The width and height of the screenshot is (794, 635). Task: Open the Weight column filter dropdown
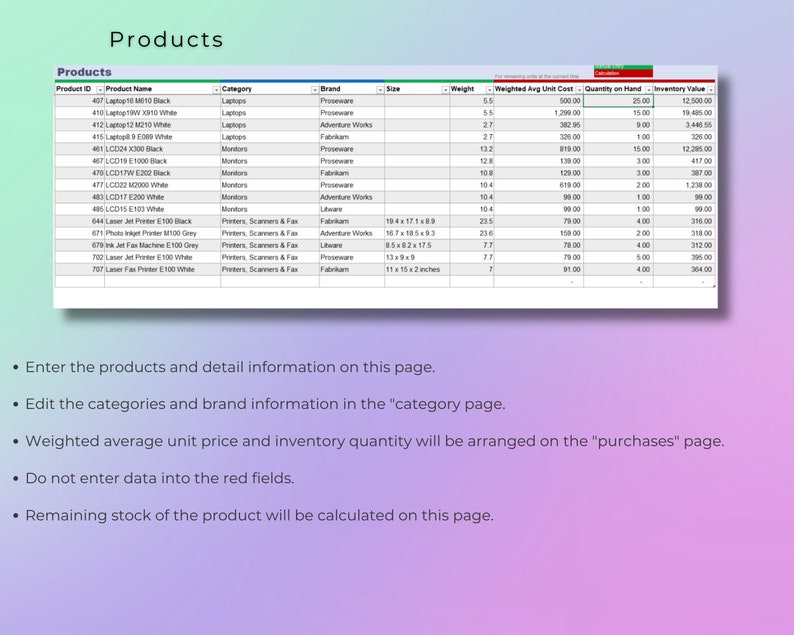click(x=489, y=90)
